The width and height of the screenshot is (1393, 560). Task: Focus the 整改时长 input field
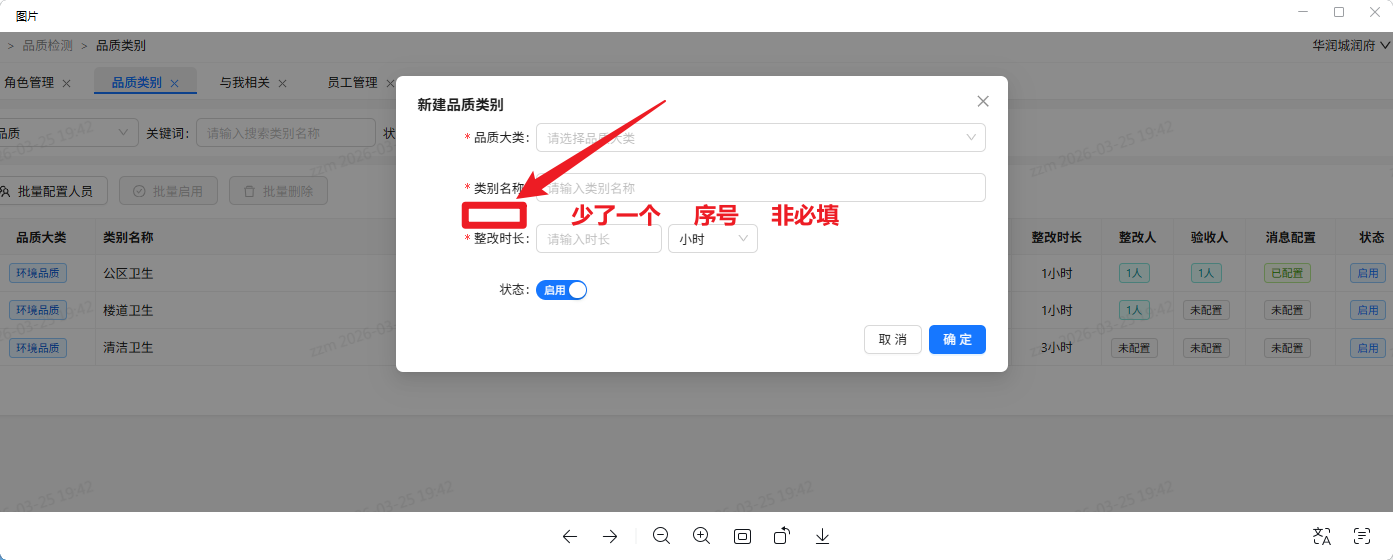pos(599,239)
